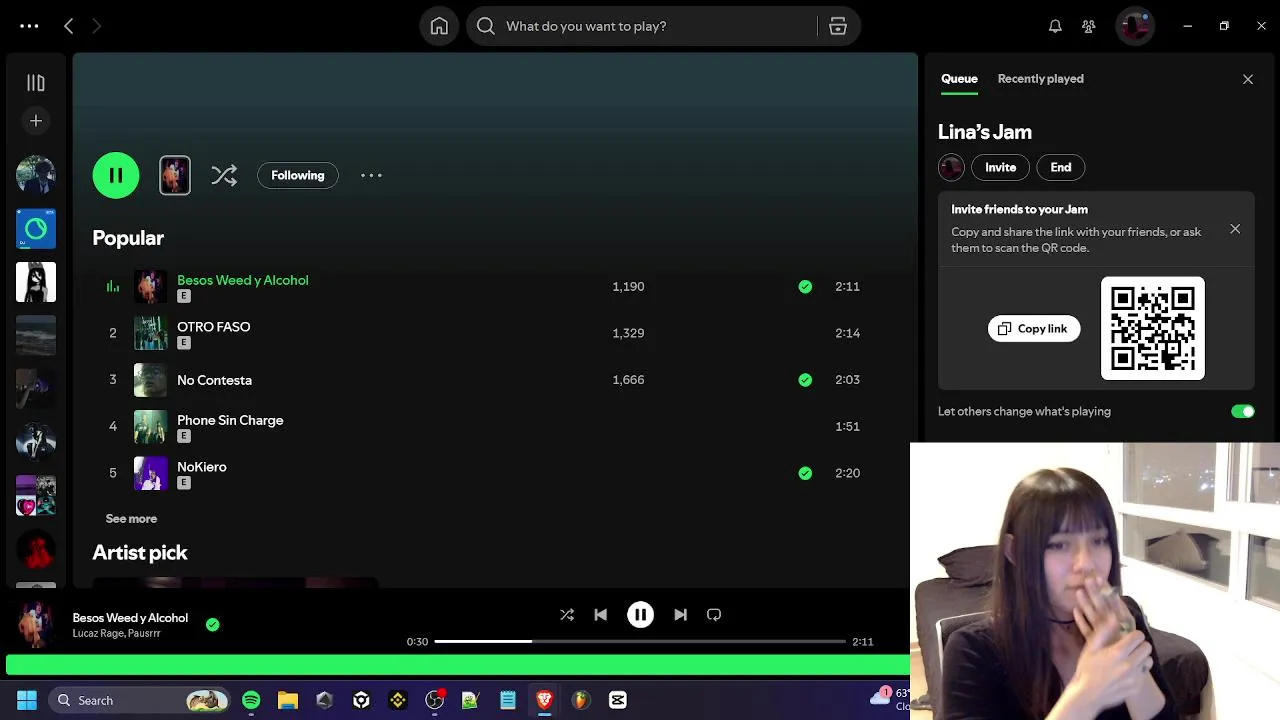Click the Jam host avatar
The height and width of the screenshot is (720, 1280).
pyautogui.click(x=951, y=168)
